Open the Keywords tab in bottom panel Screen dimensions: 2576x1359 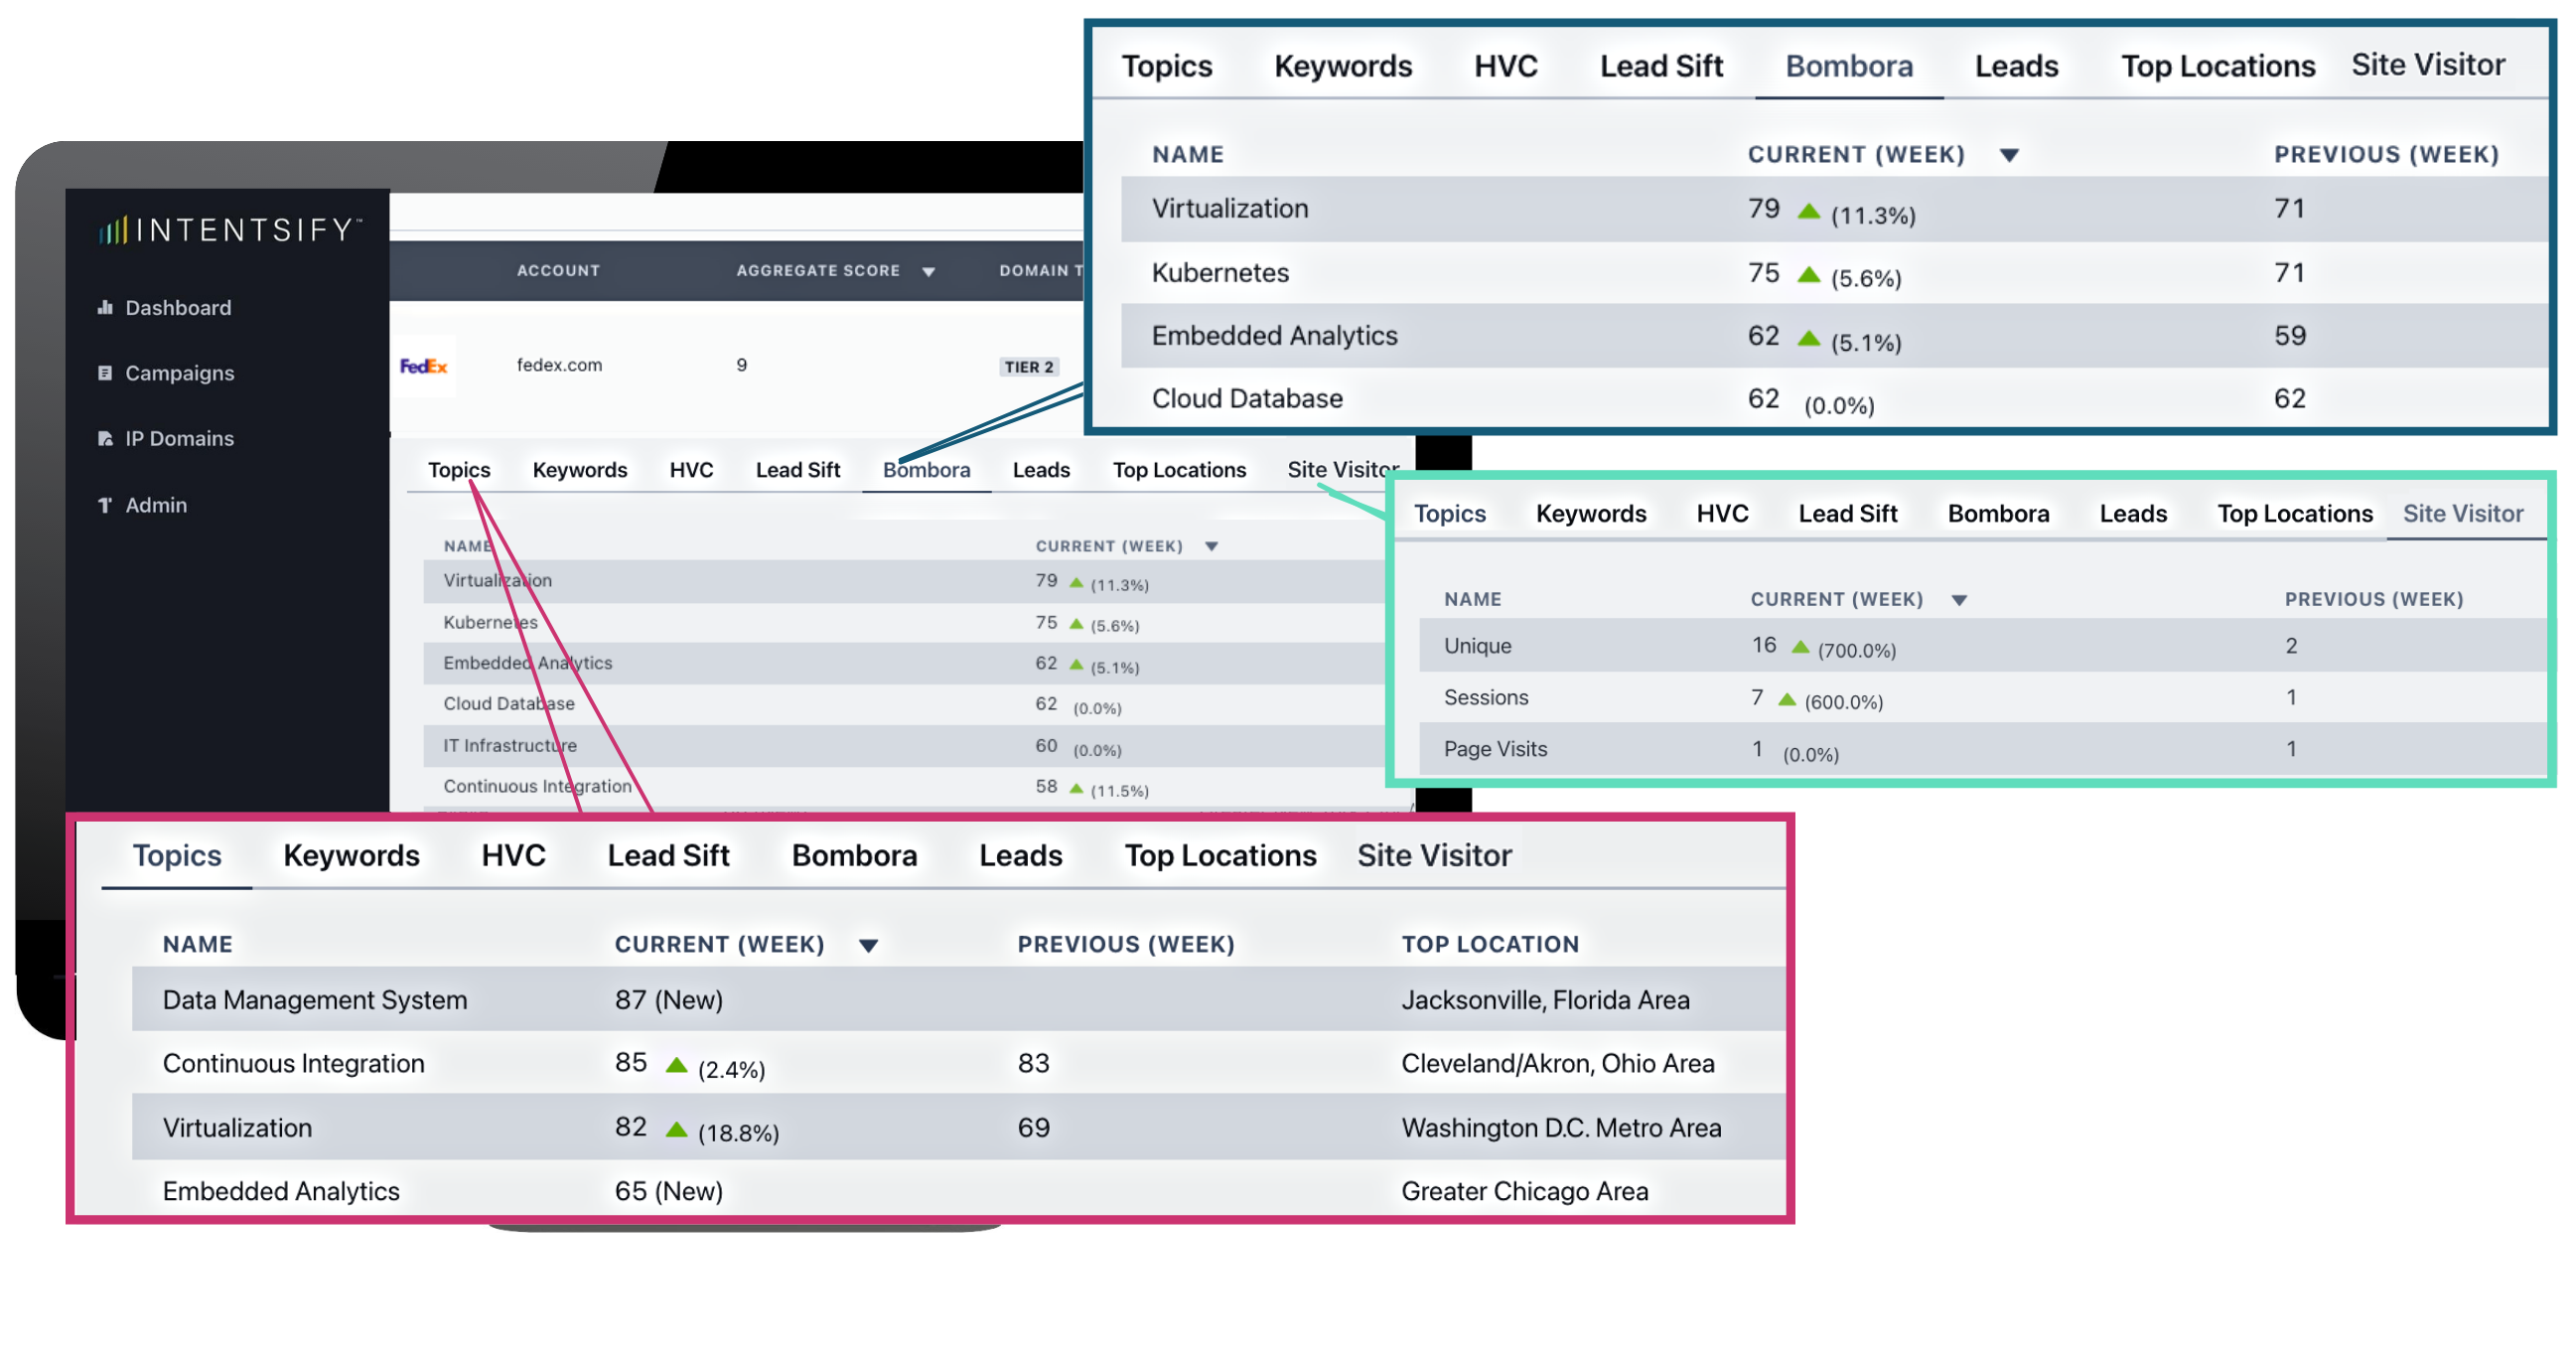point(351,855)
